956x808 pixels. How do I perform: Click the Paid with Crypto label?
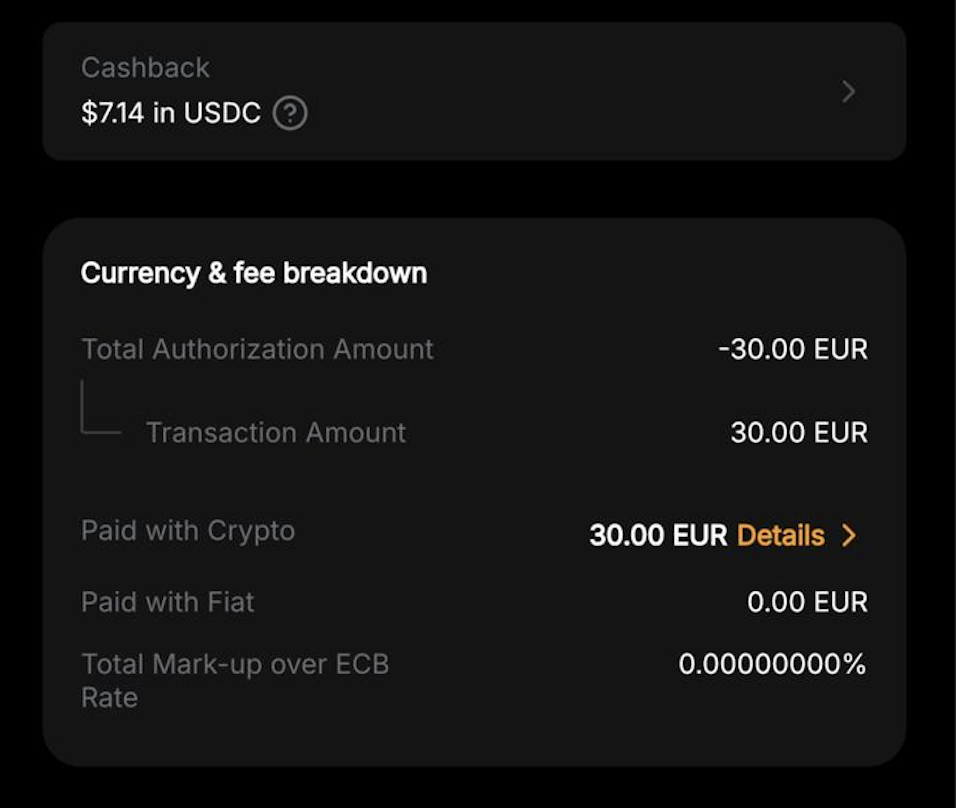[x=188, y=530]
